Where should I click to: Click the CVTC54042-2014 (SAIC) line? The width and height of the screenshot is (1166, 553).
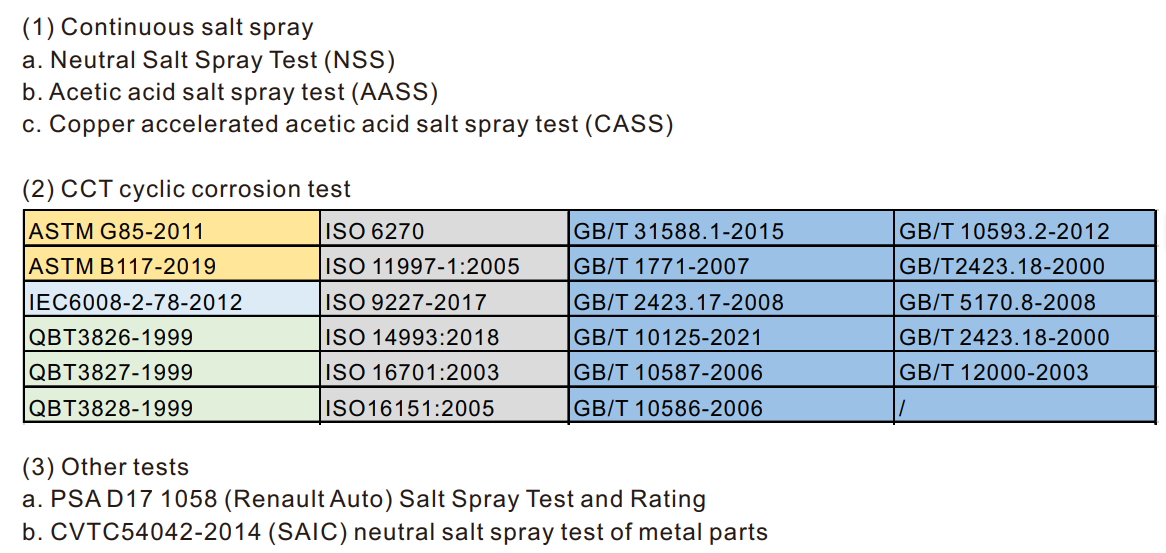[395, 532]
